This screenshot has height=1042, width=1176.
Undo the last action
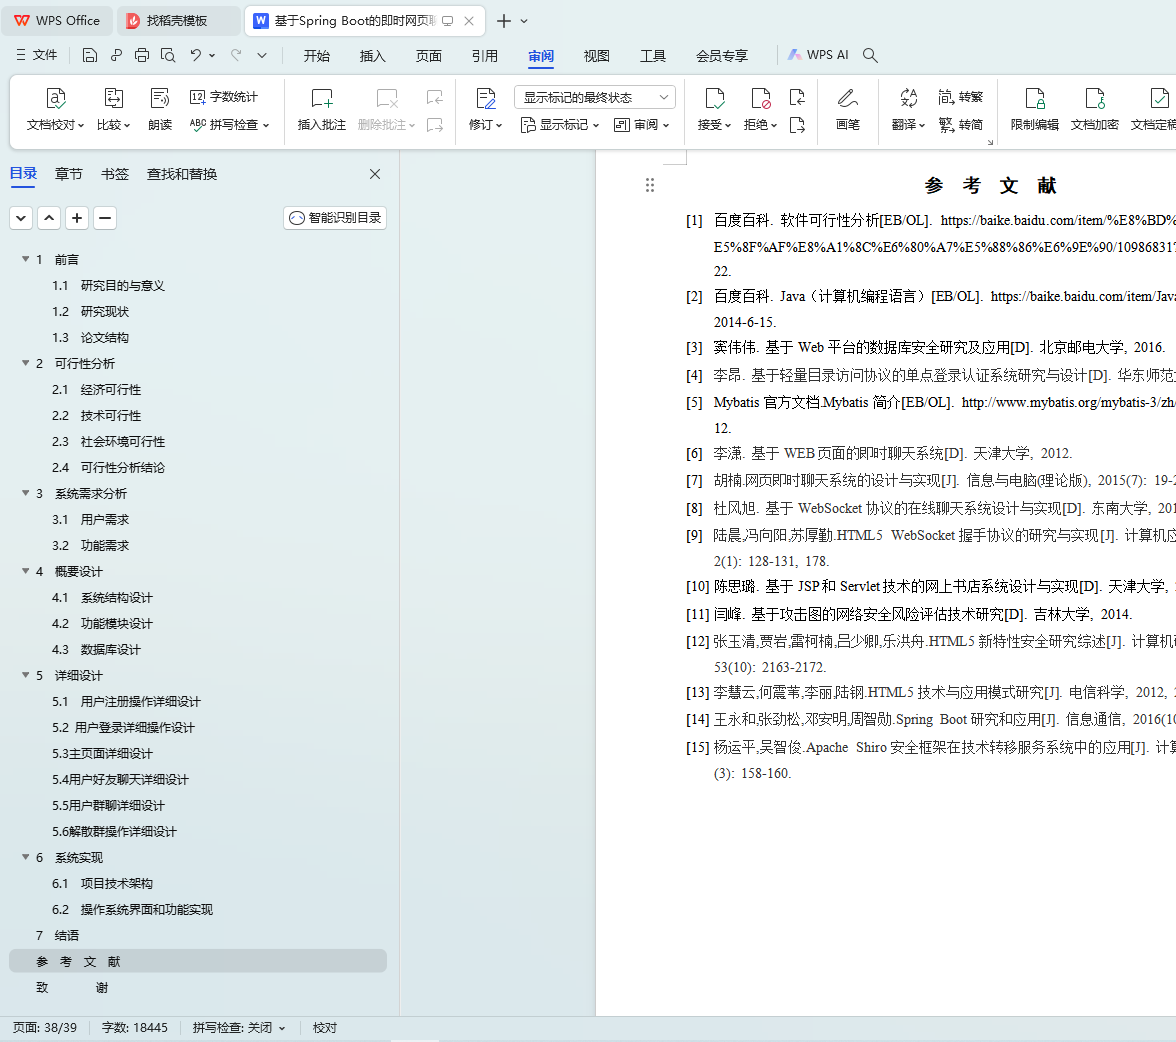click(x=196, y=55)
